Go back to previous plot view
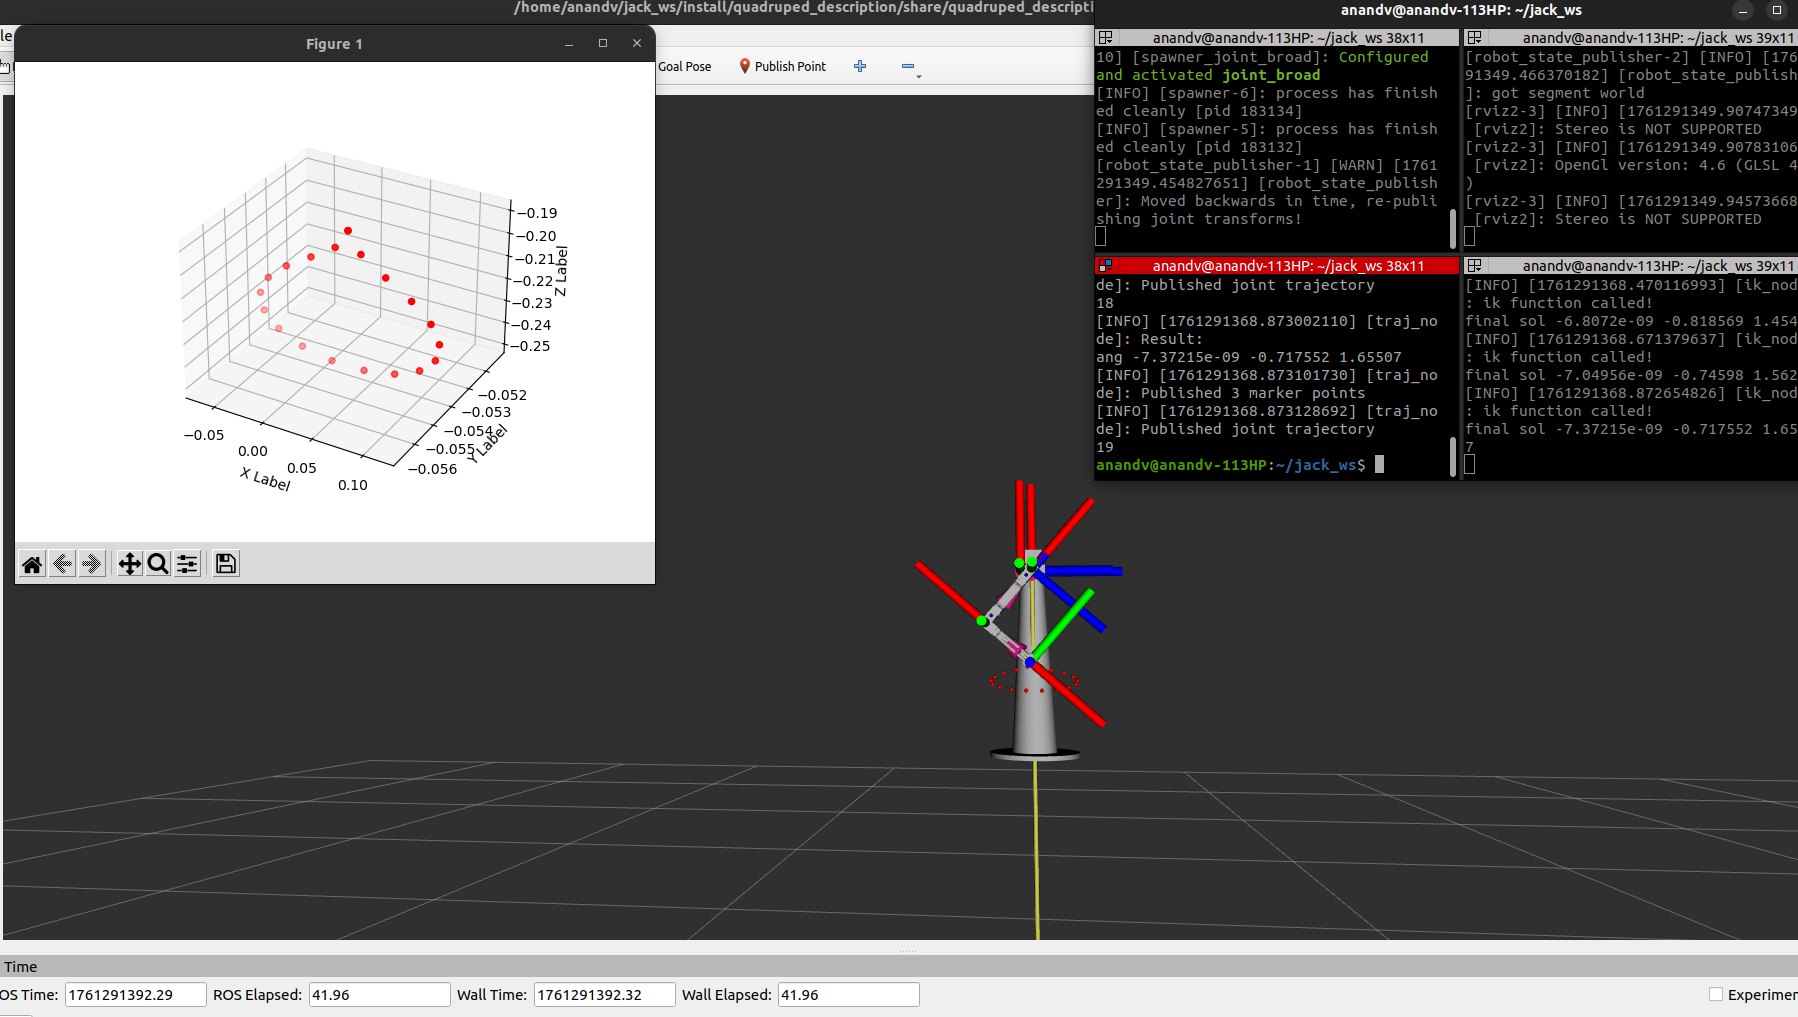The width and height of the screenshot is (1798, 1017). [x=62, y=564]
